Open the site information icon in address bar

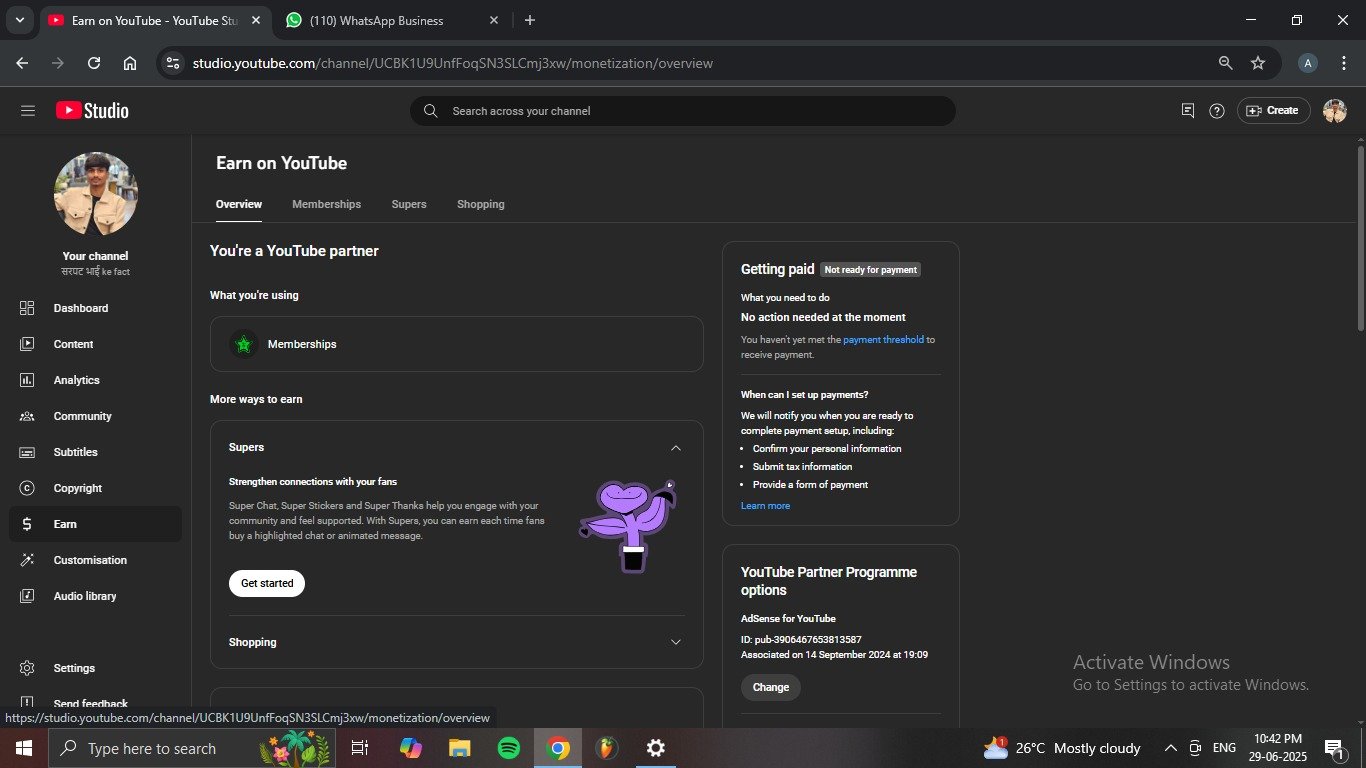(173, 63)
